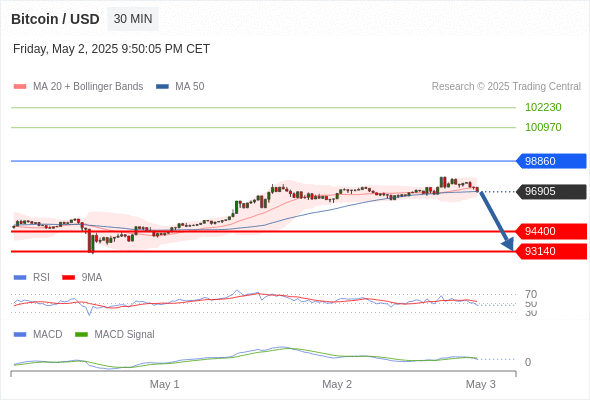Screen dimensions: 590x400
Task: Click the 100970 resistance level label
Action: coord(543,127)
